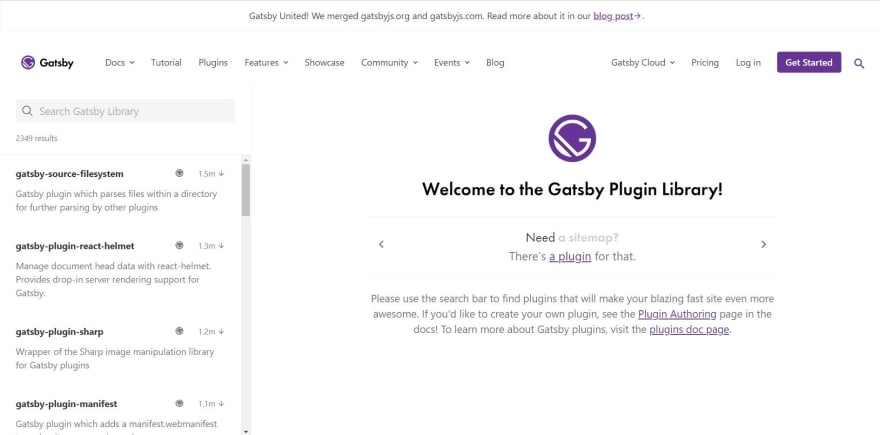Open the plugins doc page link
880x435 pixels.
pyautogui.click(x=689, y=329)
